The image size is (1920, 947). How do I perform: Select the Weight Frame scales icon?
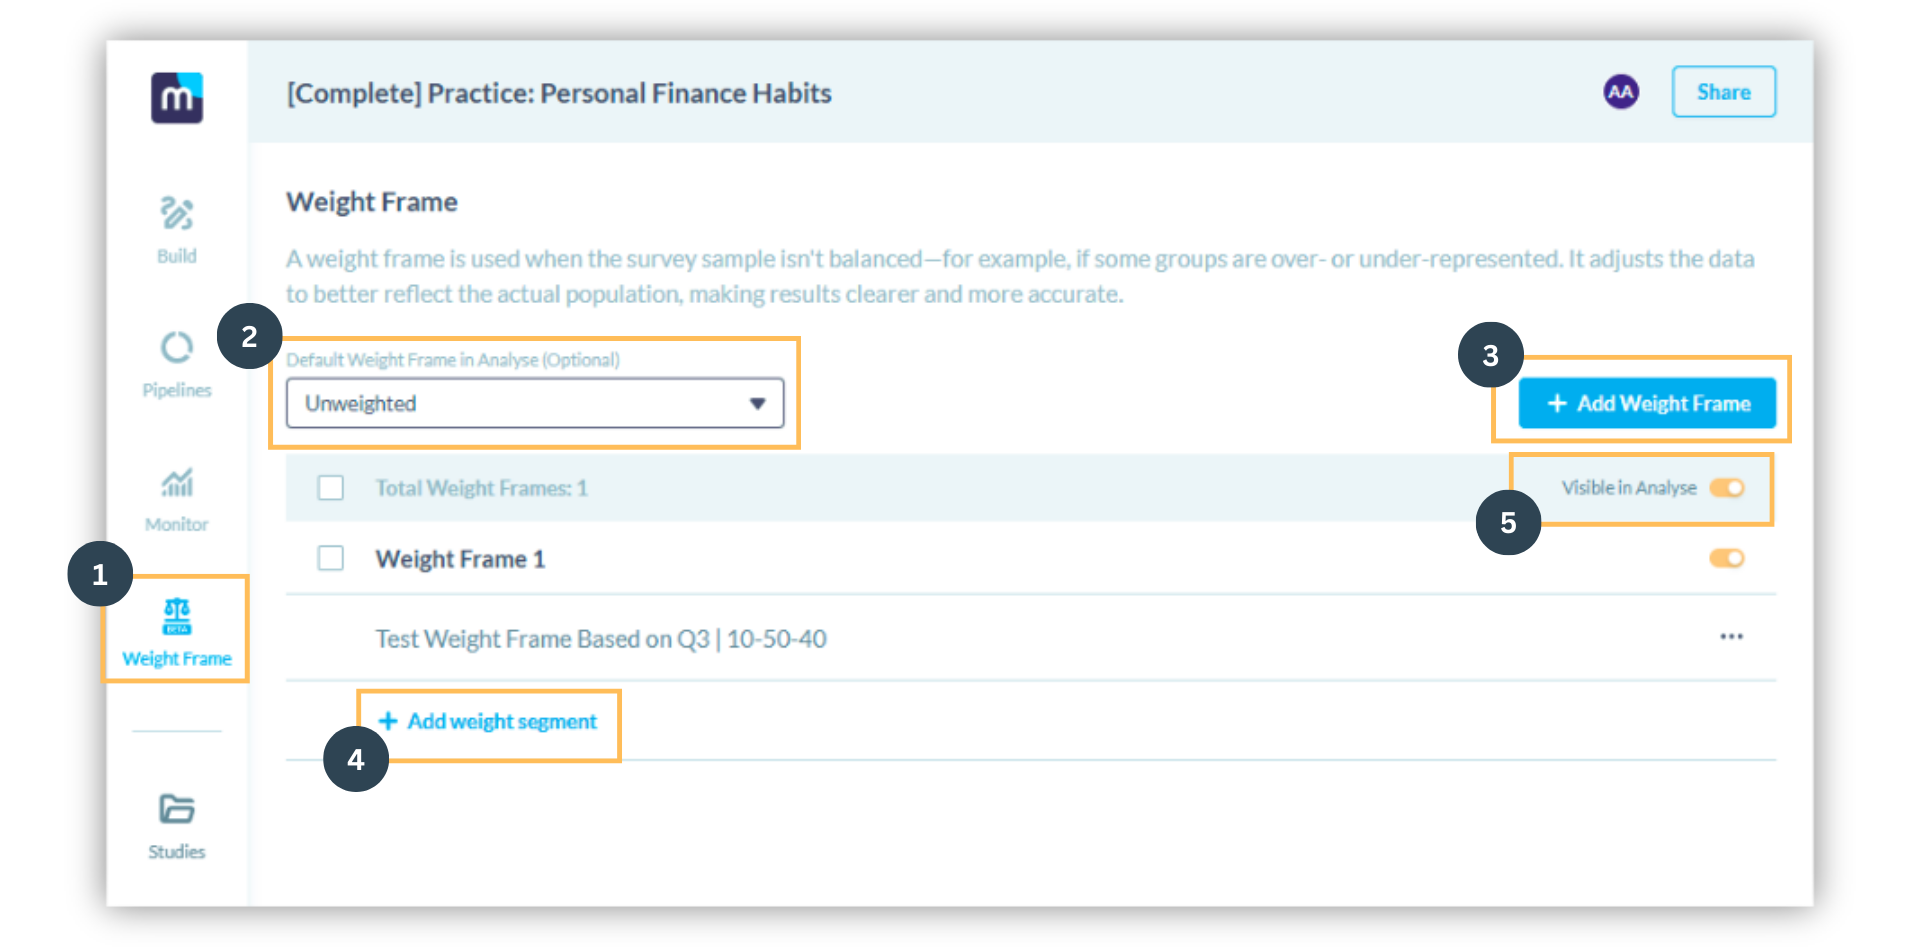point(177,616)
